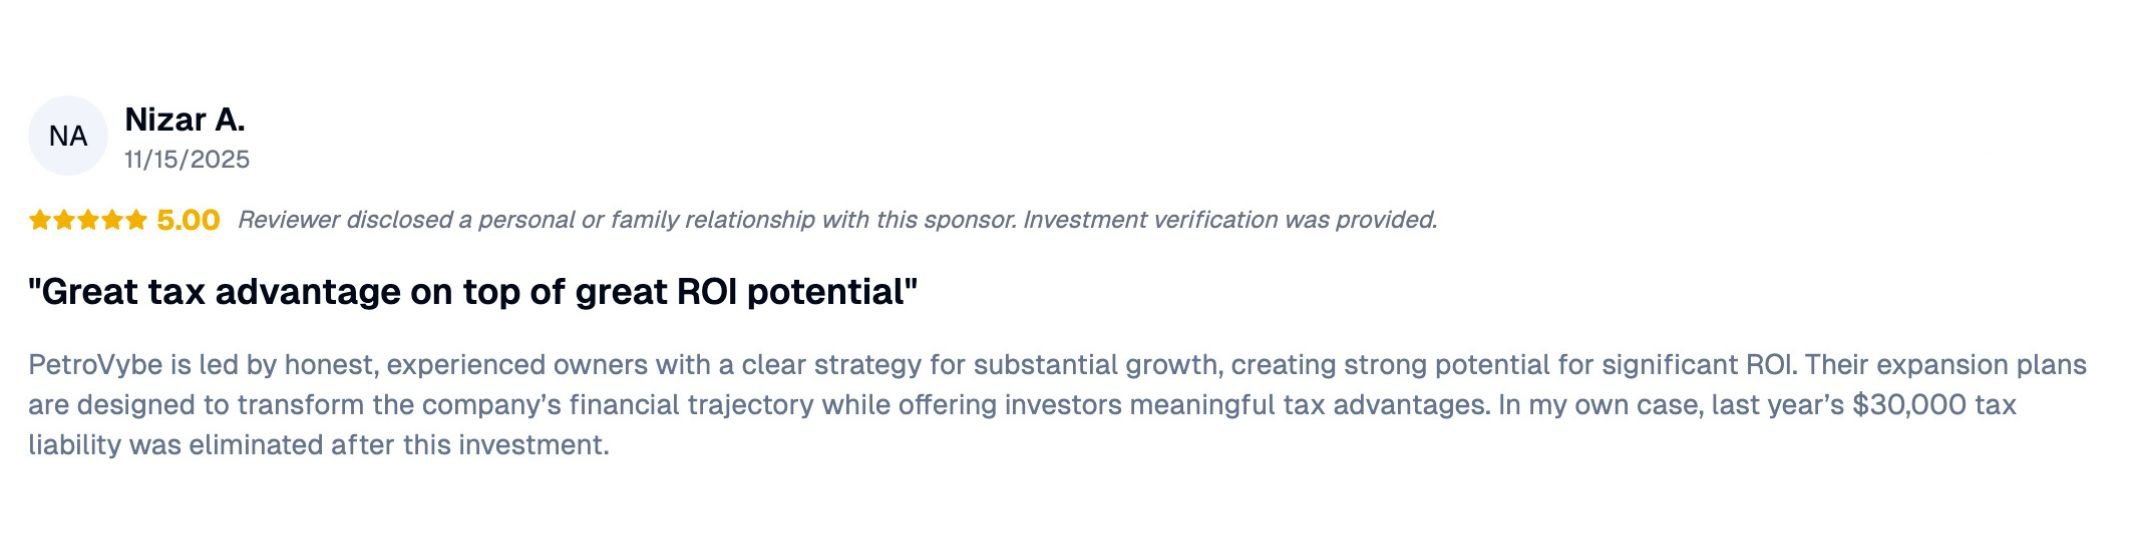Click the fourth star in the rating
Viewport: 2136px width, 556px height.
[112, 220]
